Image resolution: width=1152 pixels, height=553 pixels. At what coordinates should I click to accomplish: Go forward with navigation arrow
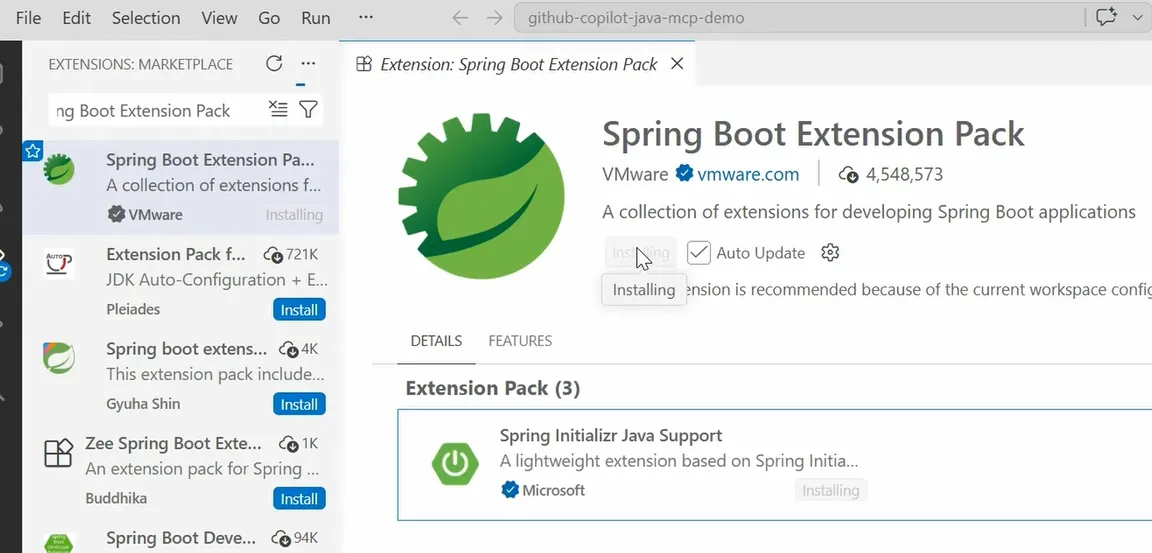click(494, 18)
